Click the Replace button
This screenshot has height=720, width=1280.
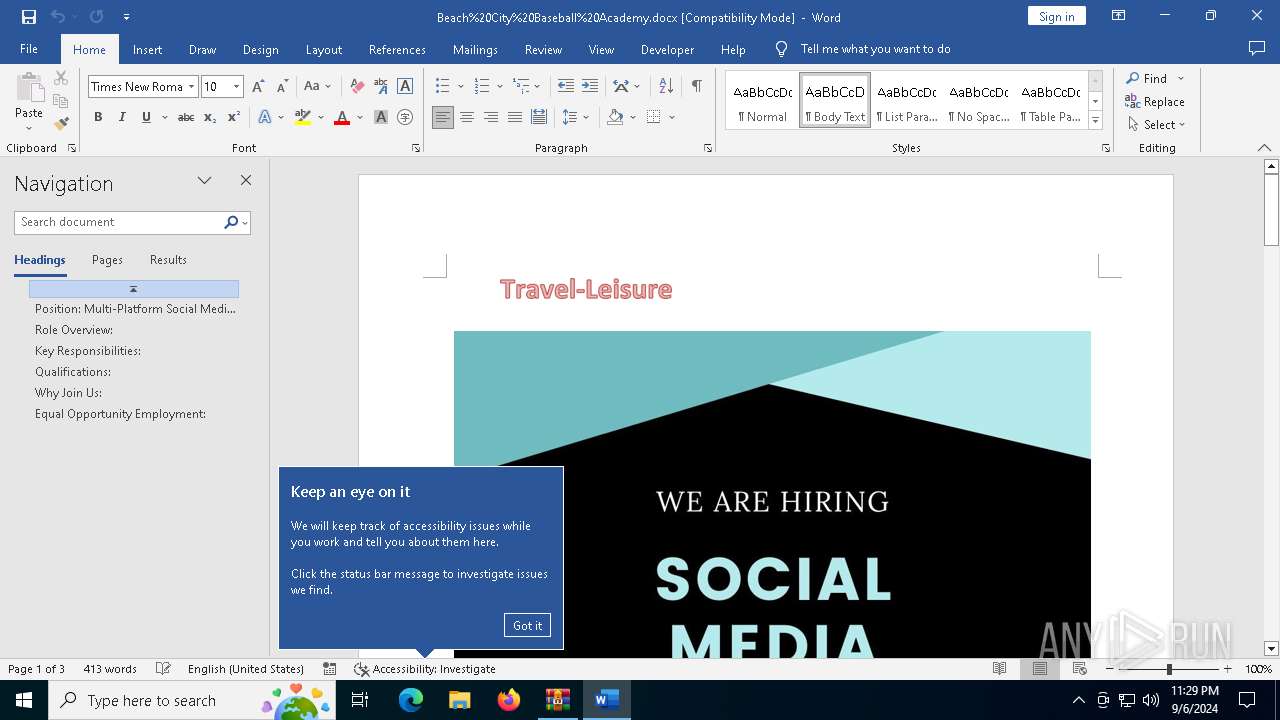(x=1155, y=102)
